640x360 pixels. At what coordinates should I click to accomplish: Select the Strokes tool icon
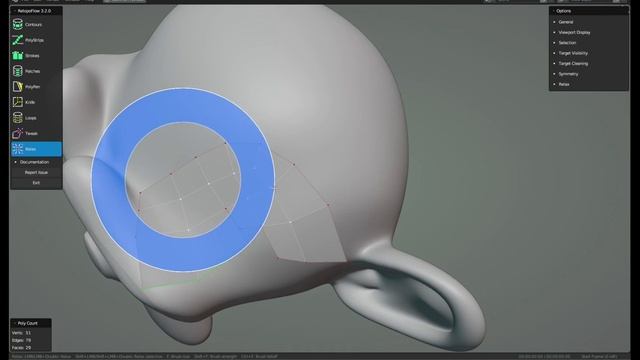(x=18, y=56)
